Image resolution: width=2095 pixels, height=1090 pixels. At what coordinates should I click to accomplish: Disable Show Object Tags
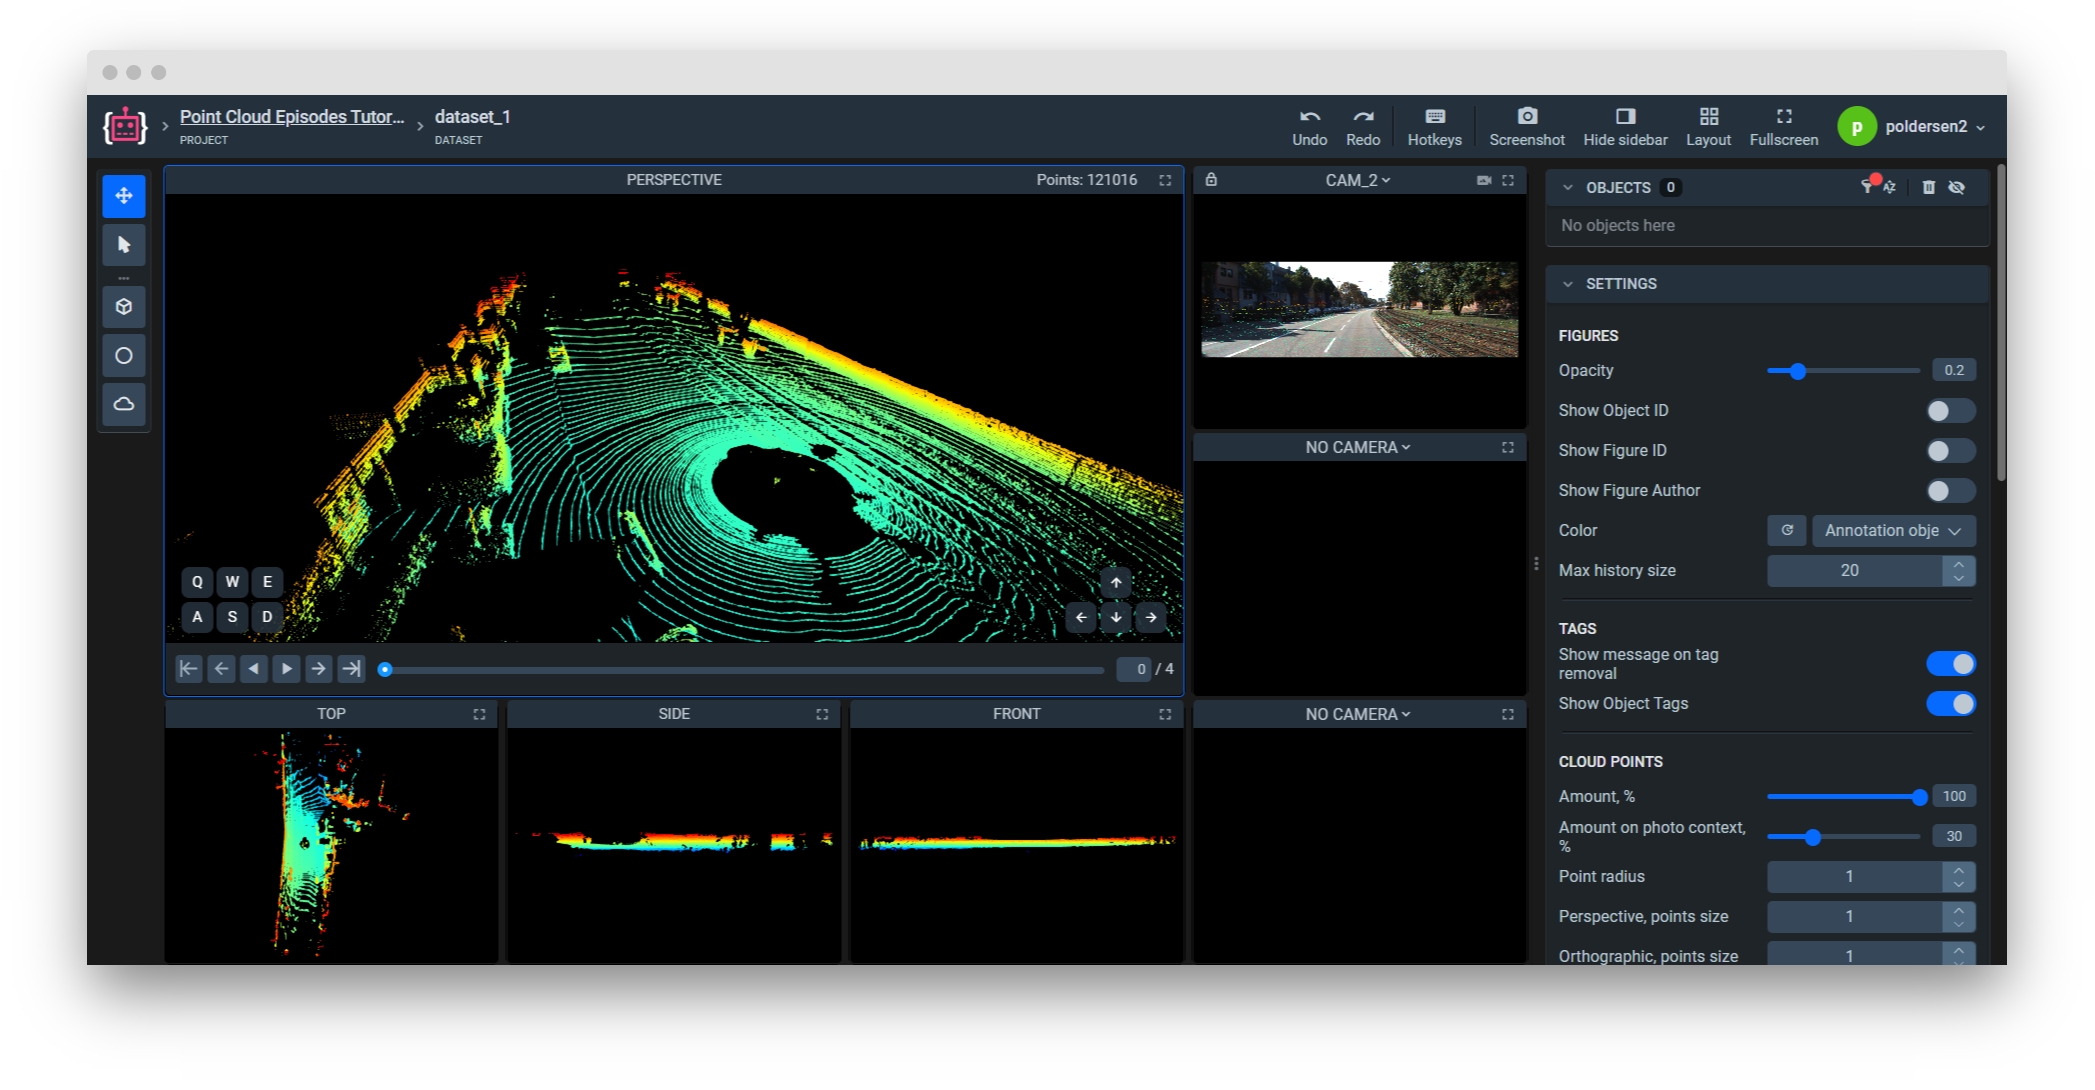tap(1950, 704)
